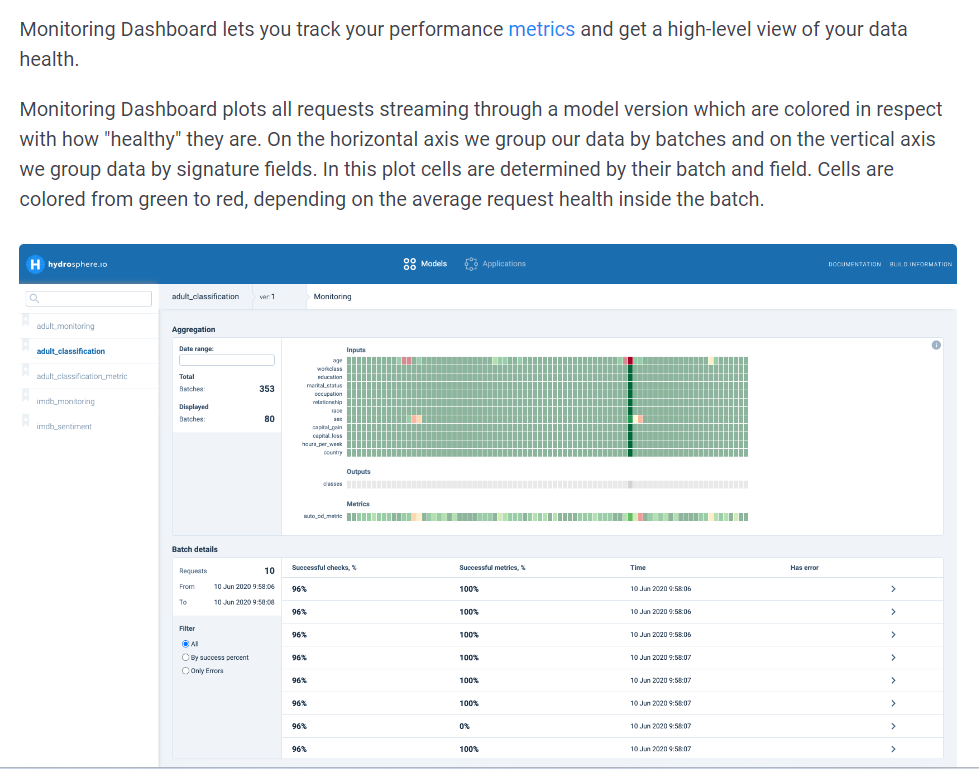Click the Date range input field
The image size is (979, 769).
(x=226, y=360)
